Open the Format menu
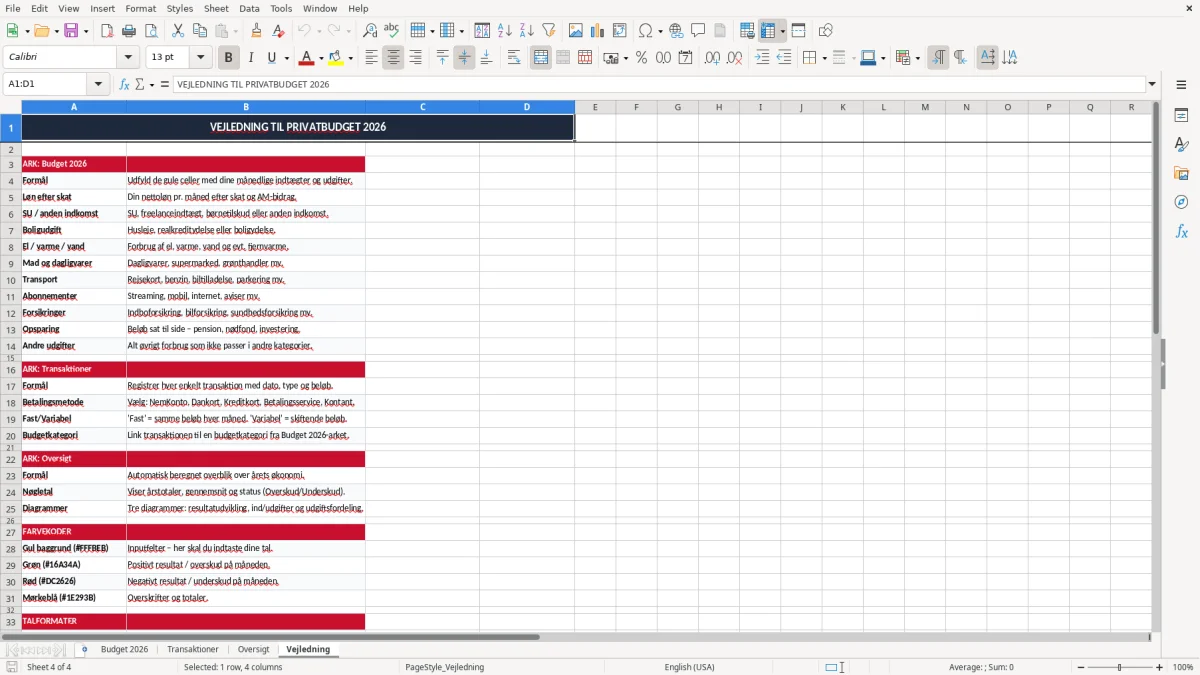1200x675 pixels. [140, 8]
